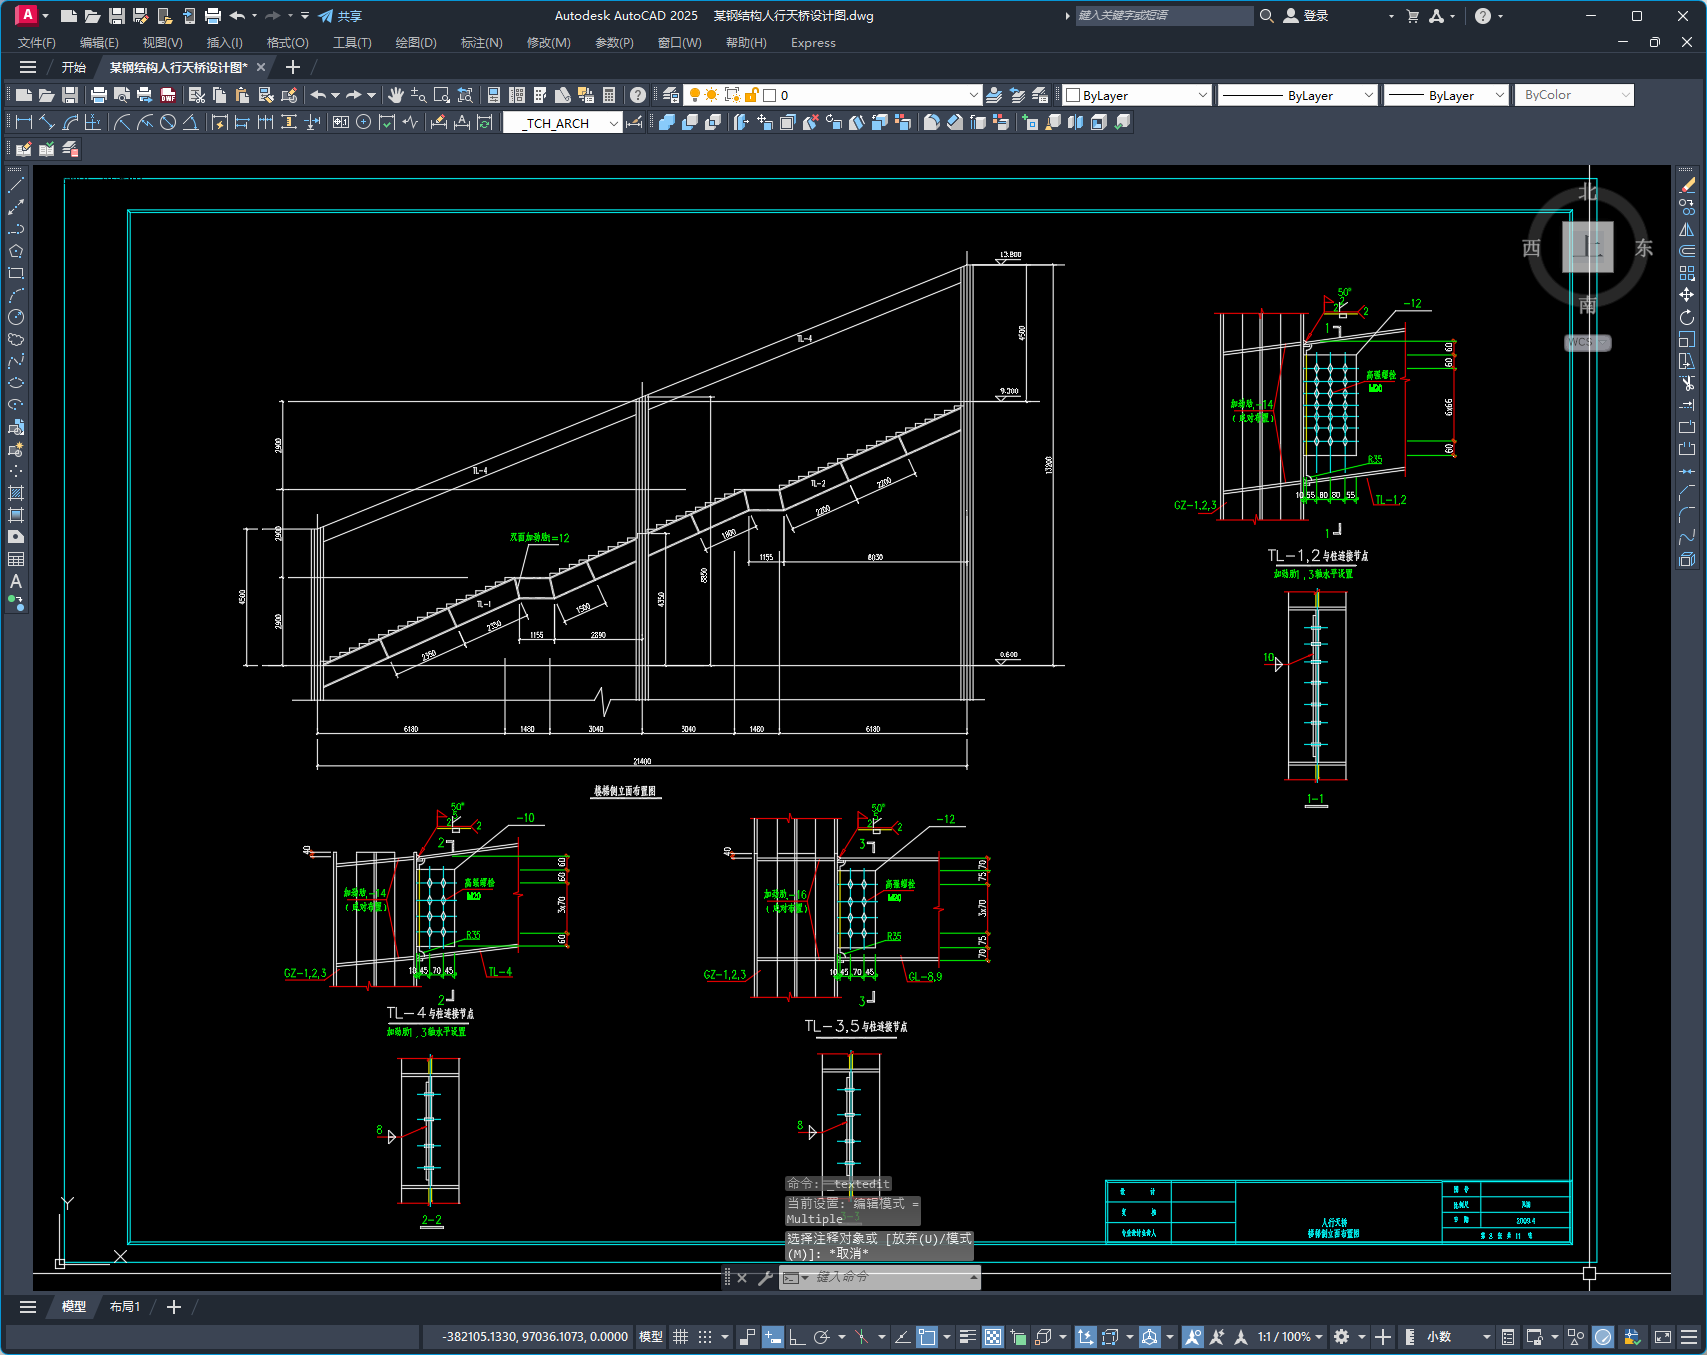
Task: Click the Move tool in modify toolbar
Action: 1687,295
